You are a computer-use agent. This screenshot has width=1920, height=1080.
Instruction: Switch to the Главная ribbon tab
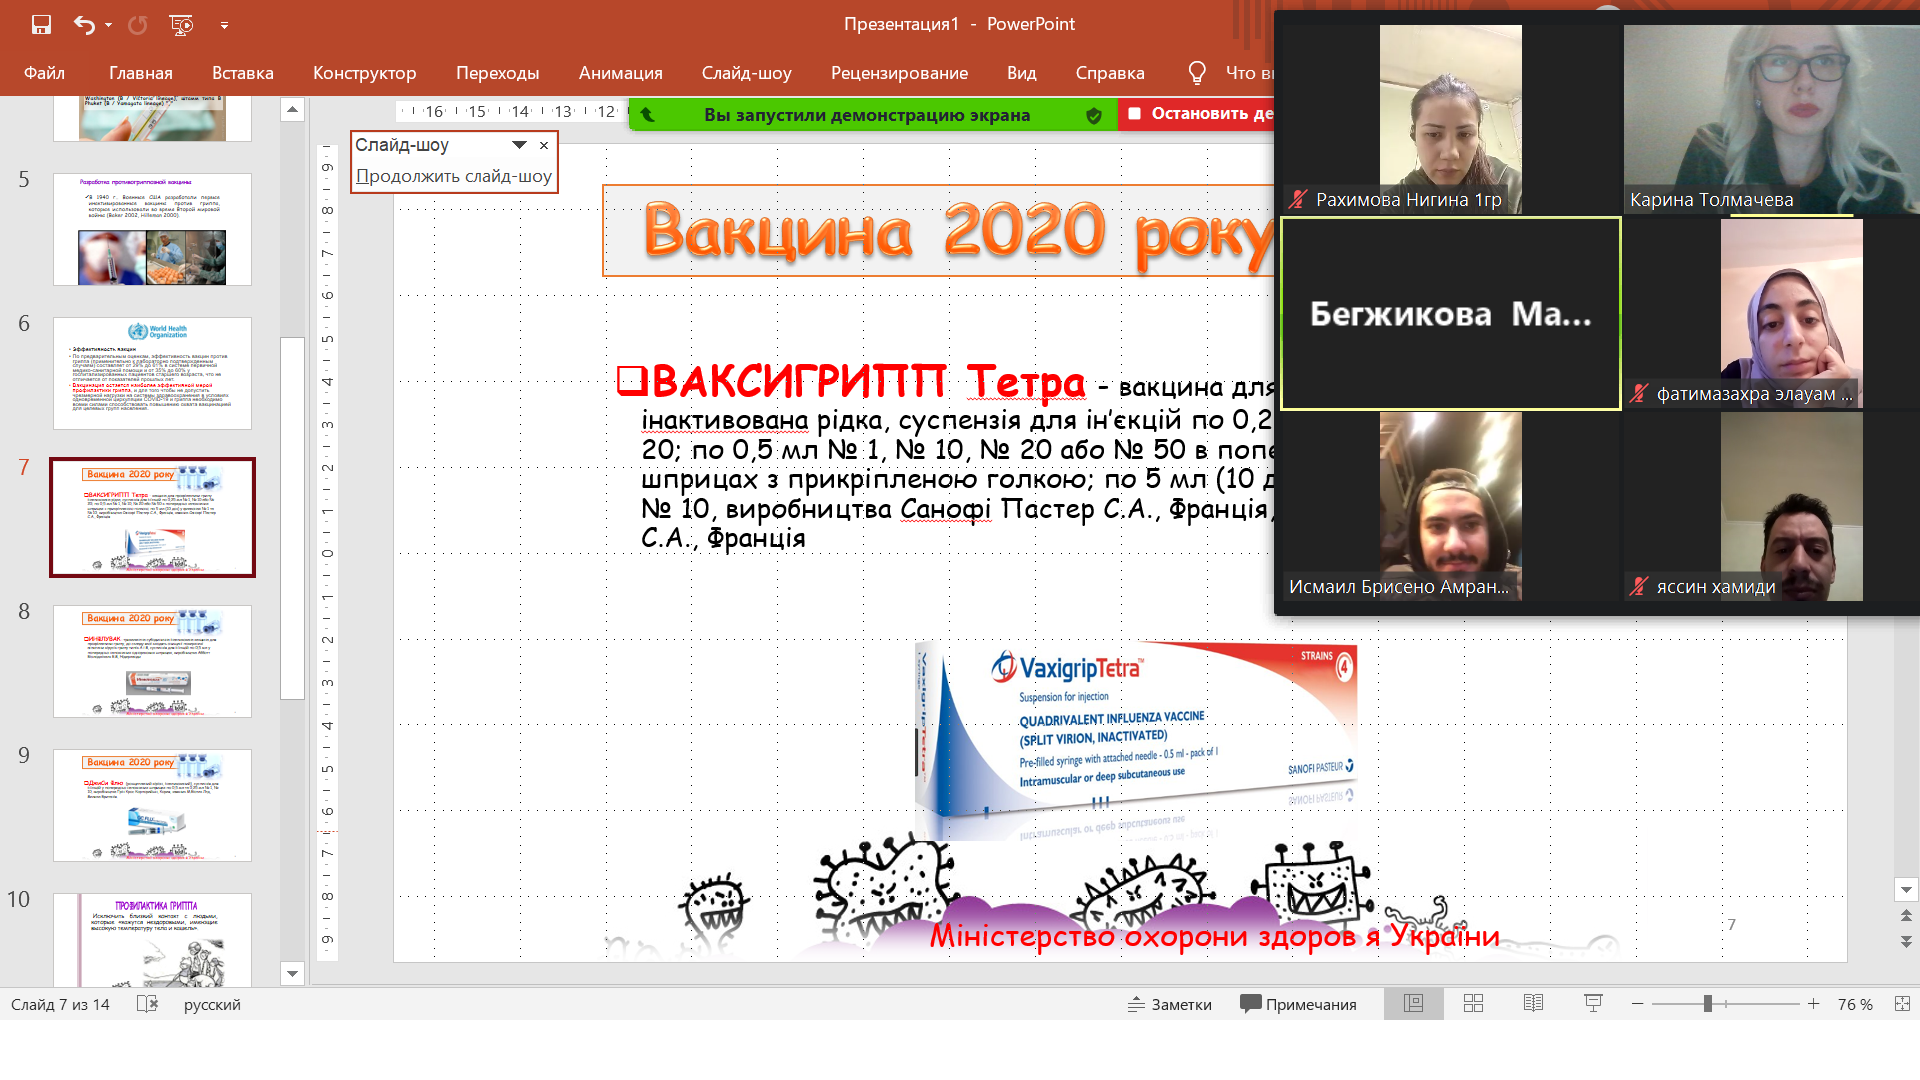(x=141, y=73)
